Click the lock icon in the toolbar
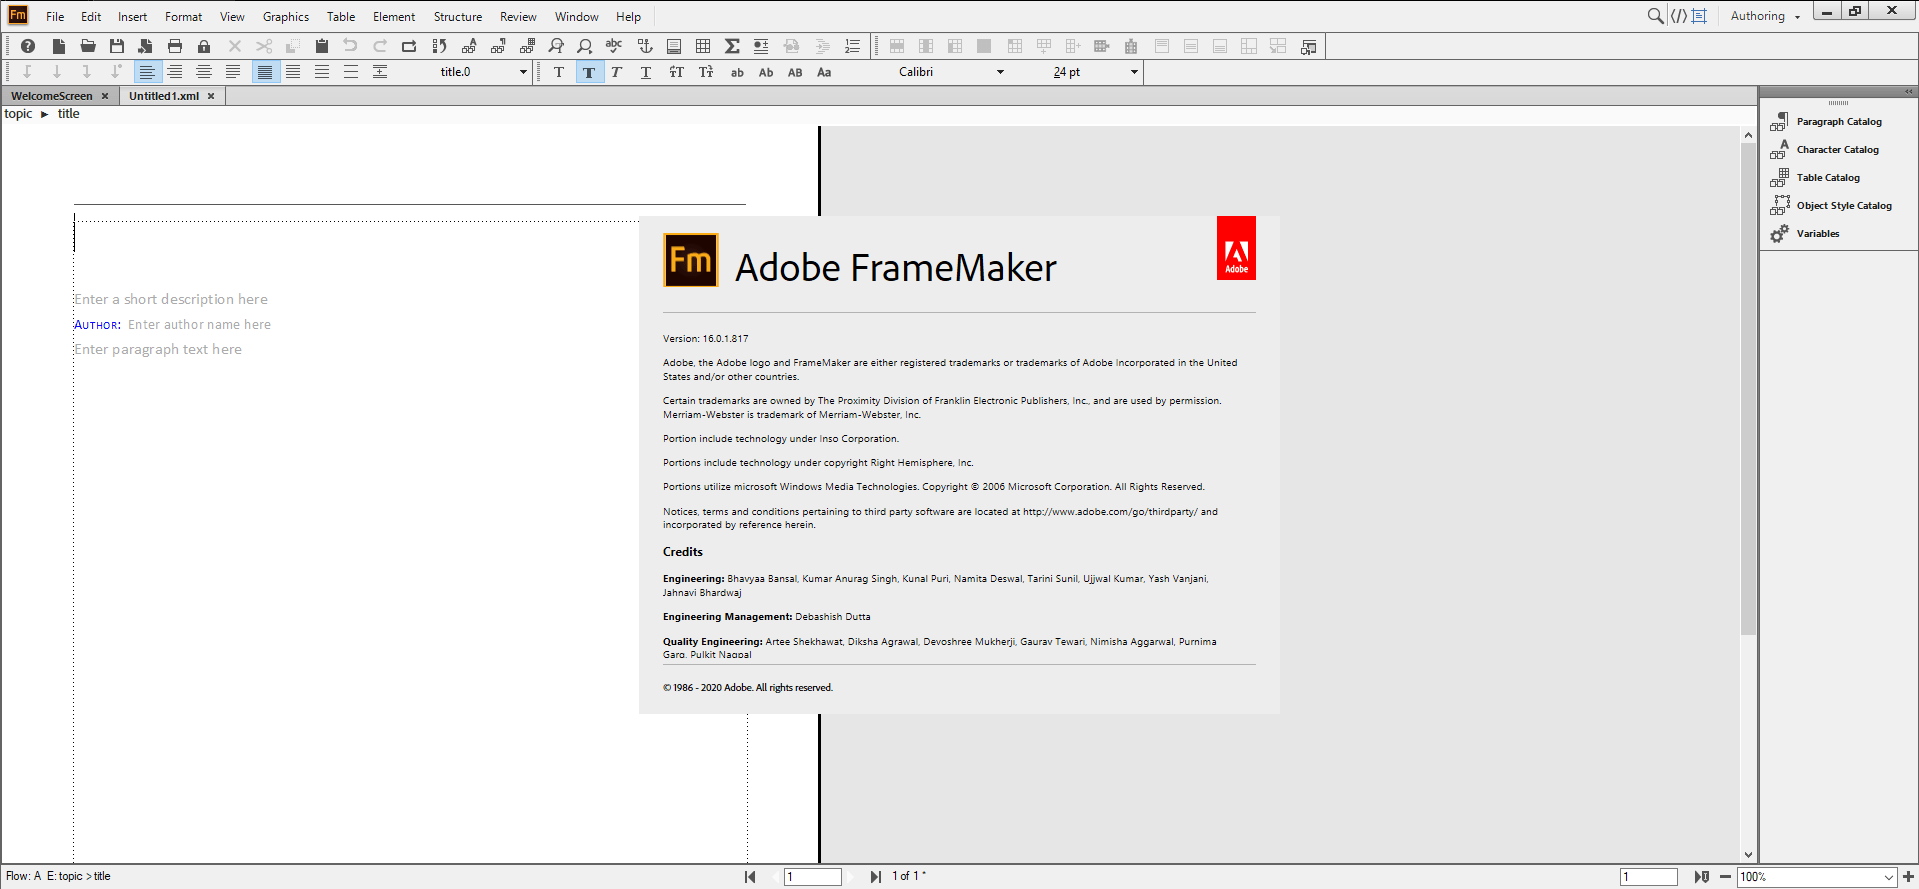The image size is (1919, 889). pyautogui.click(x=204, y=46)
